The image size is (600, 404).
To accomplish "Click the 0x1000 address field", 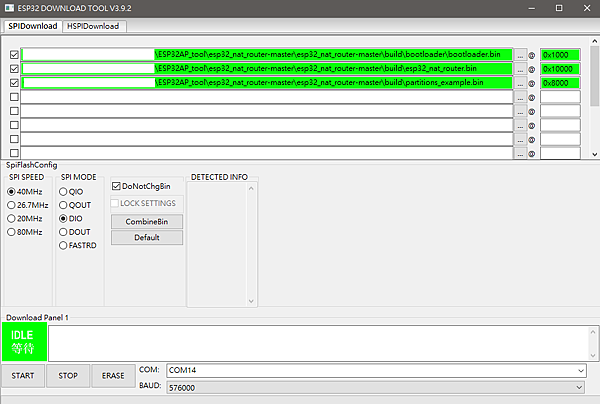I will (560, 55).
